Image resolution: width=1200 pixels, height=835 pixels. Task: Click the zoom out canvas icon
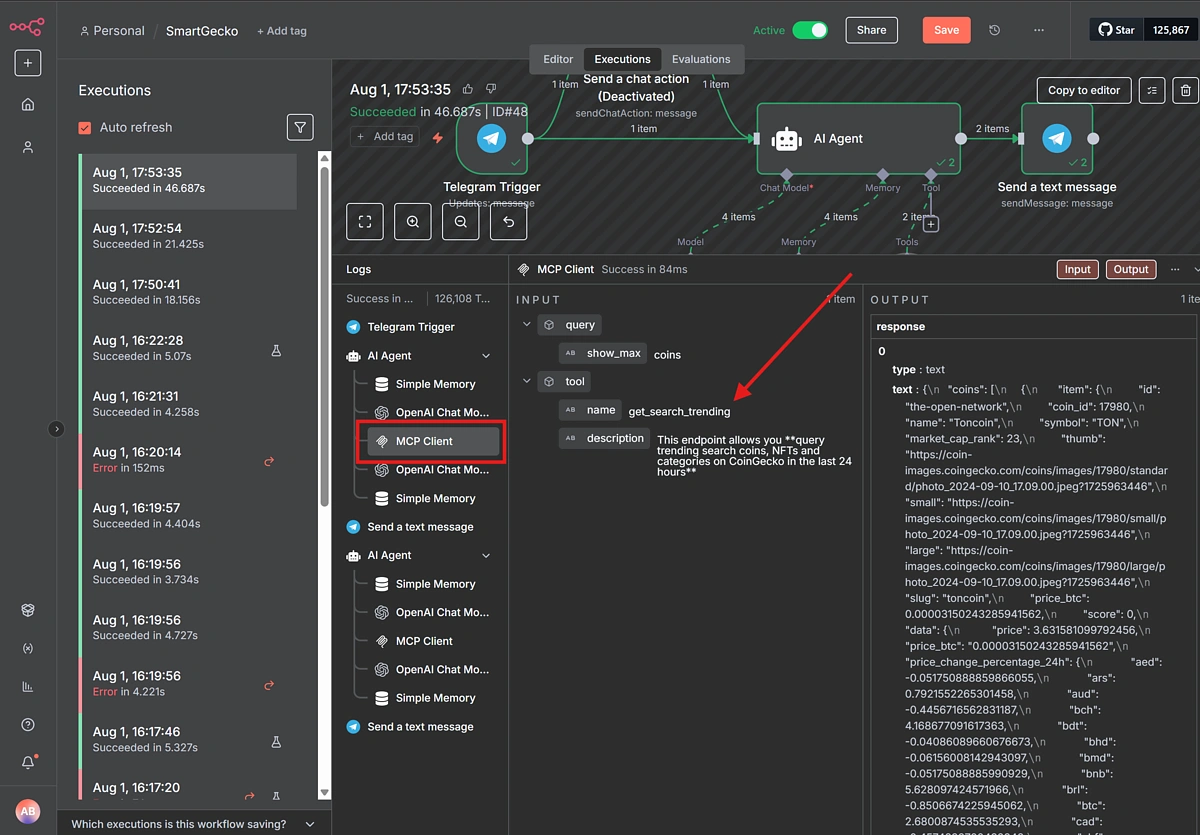(461, 222)
